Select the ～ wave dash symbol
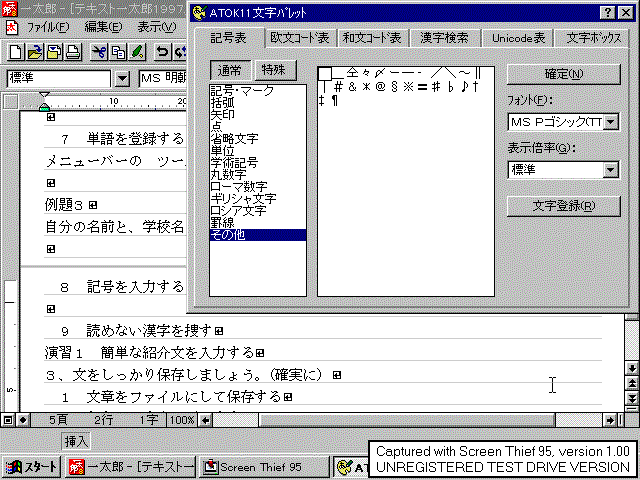The width and height of the screenshot is (640, 480). click(x=464, y=73)
